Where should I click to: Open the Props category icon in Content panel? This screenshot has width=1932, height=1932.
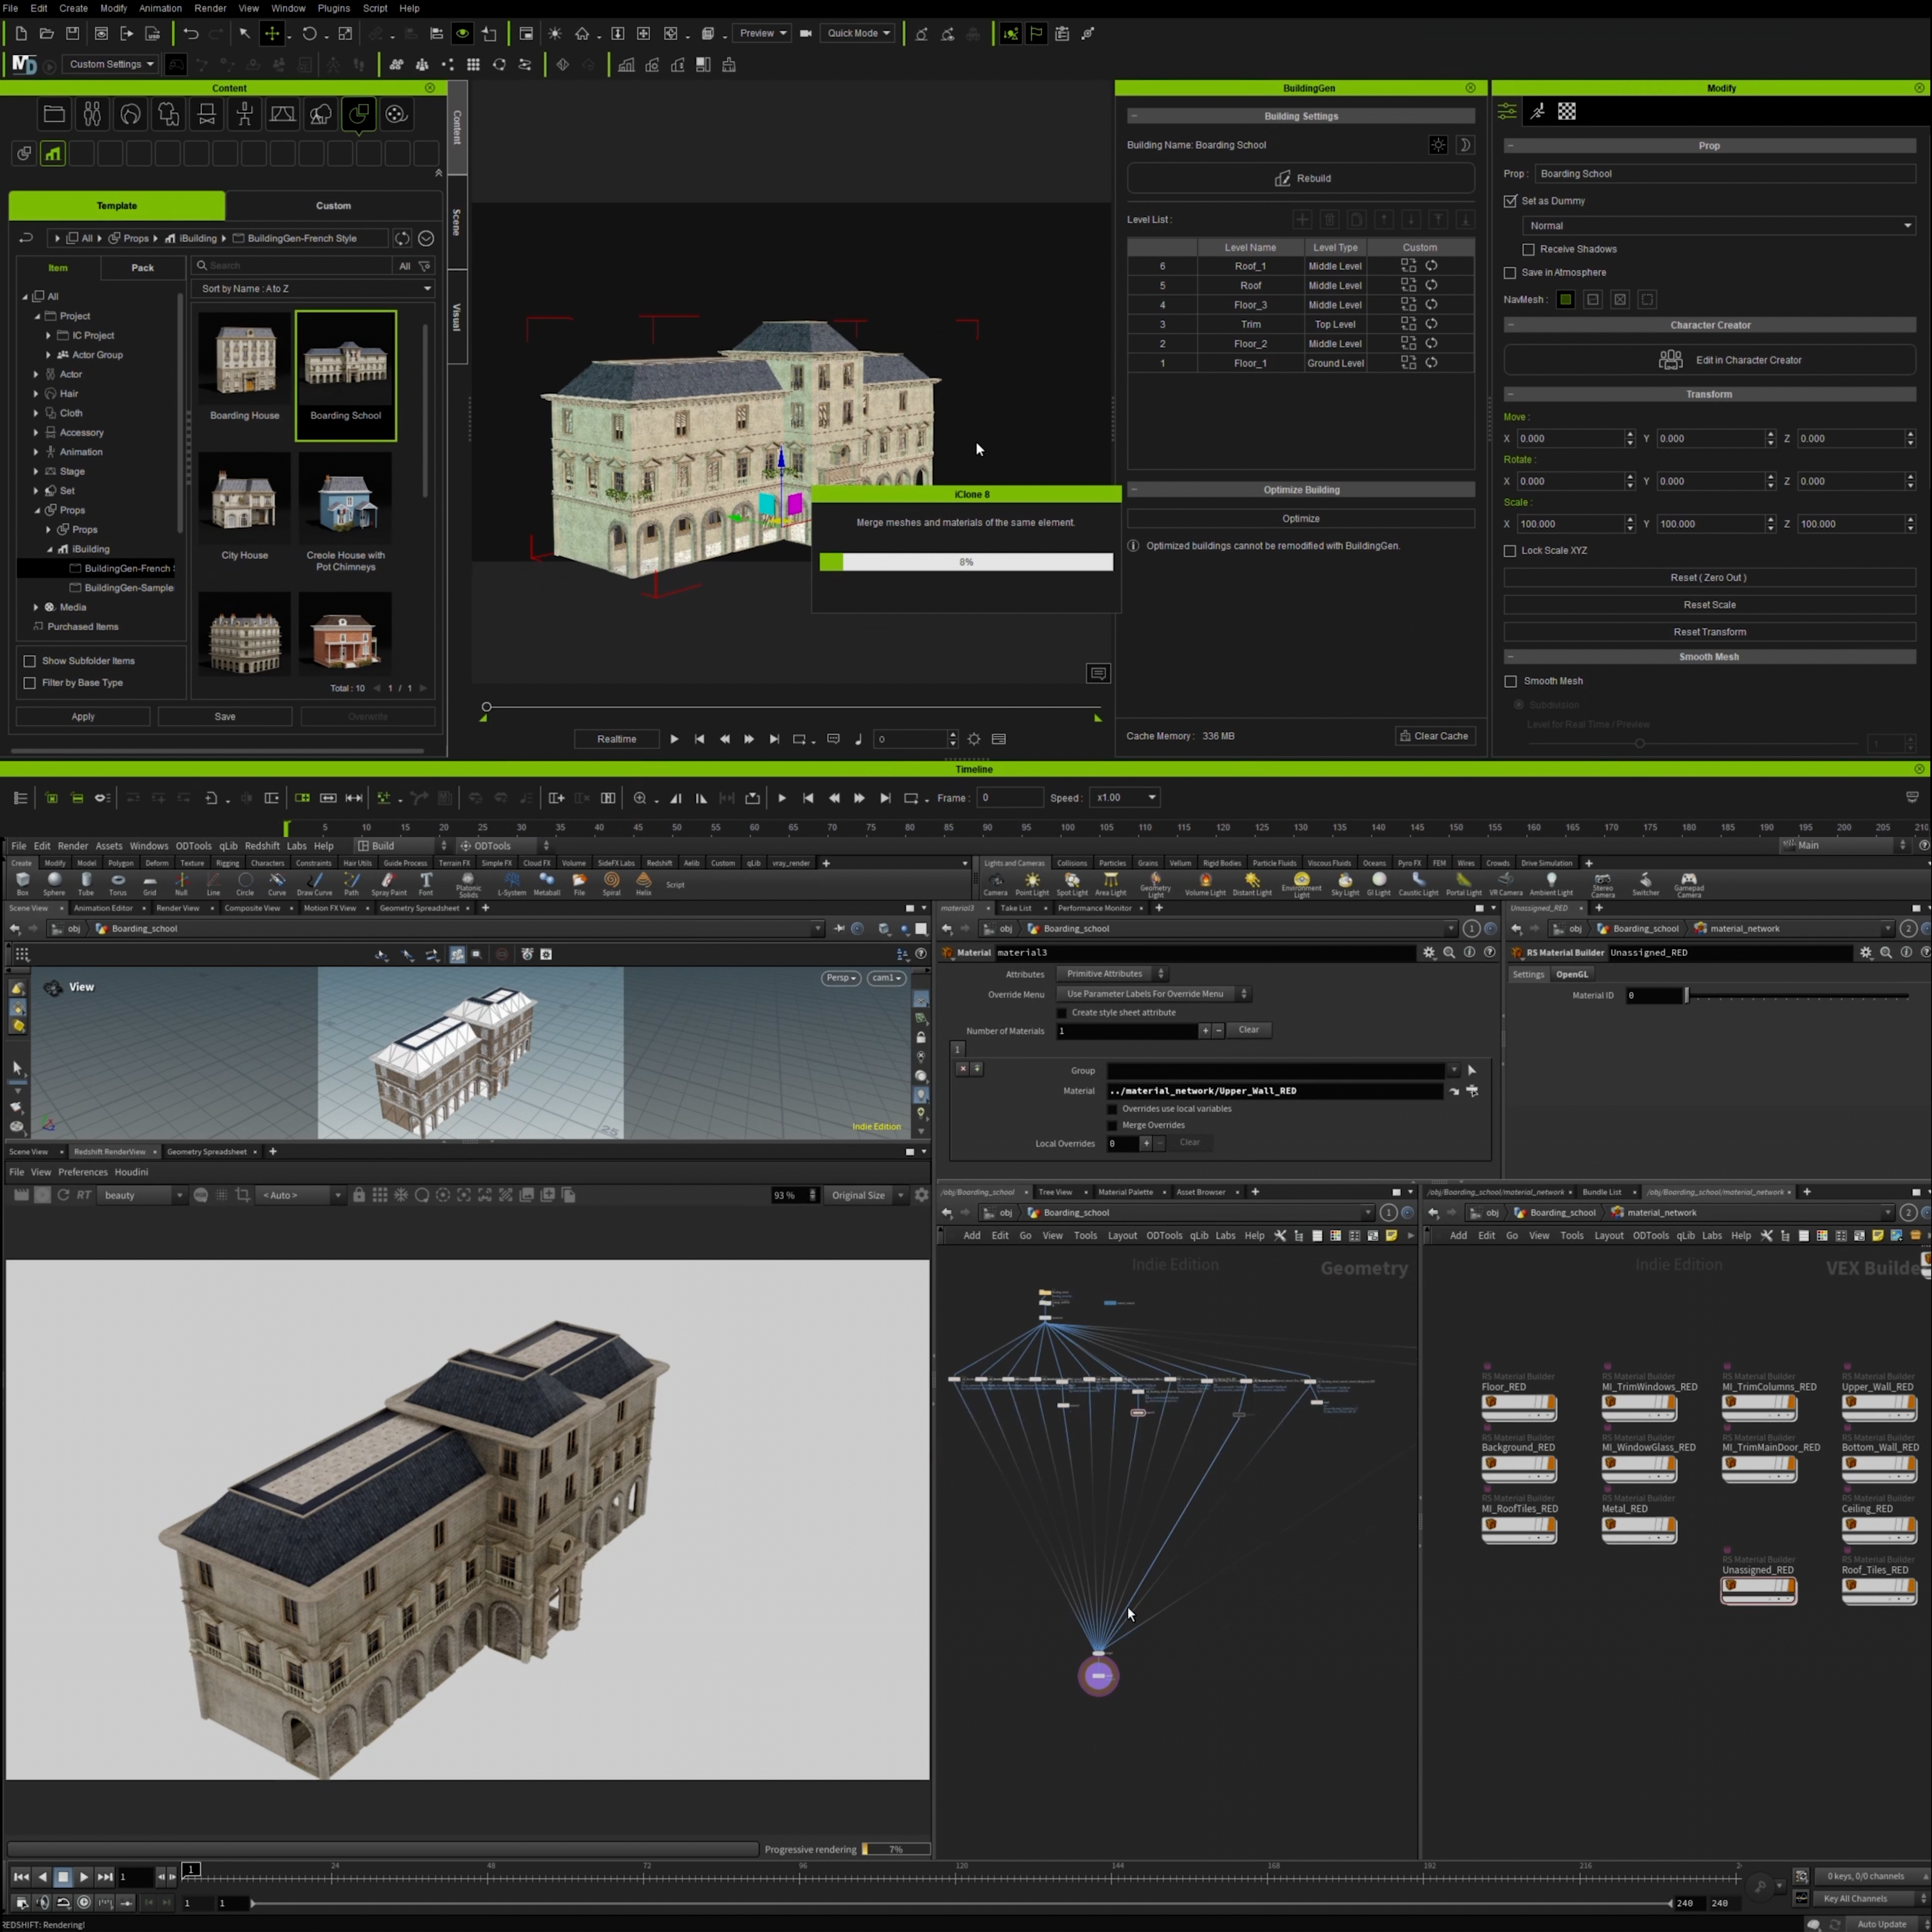click(x=359, y=114)
